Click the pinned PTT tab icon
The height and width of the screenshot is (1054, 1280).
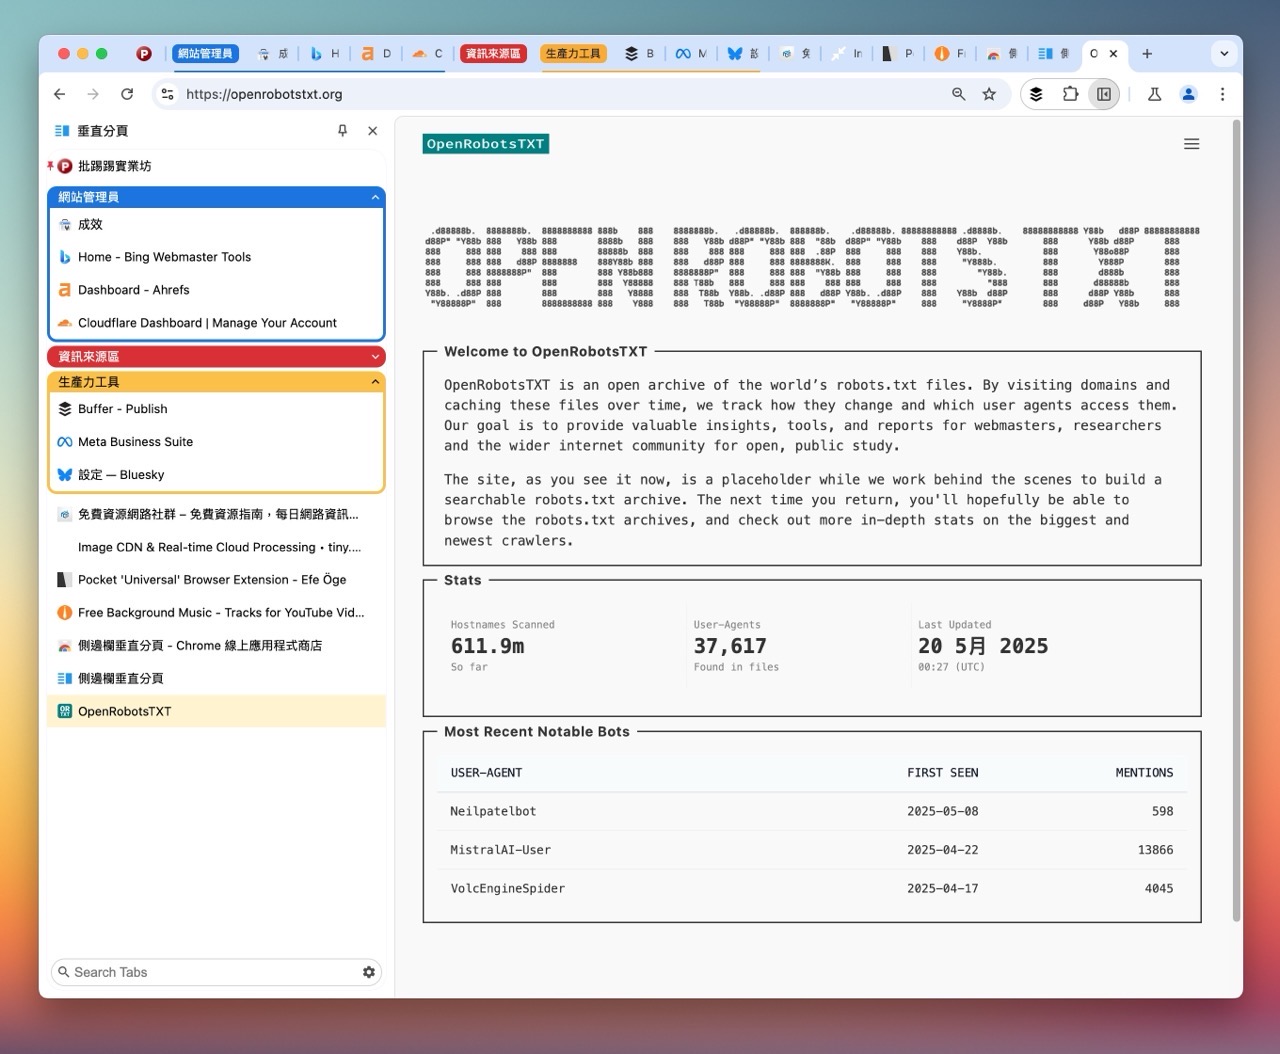(x=144, y=54)
